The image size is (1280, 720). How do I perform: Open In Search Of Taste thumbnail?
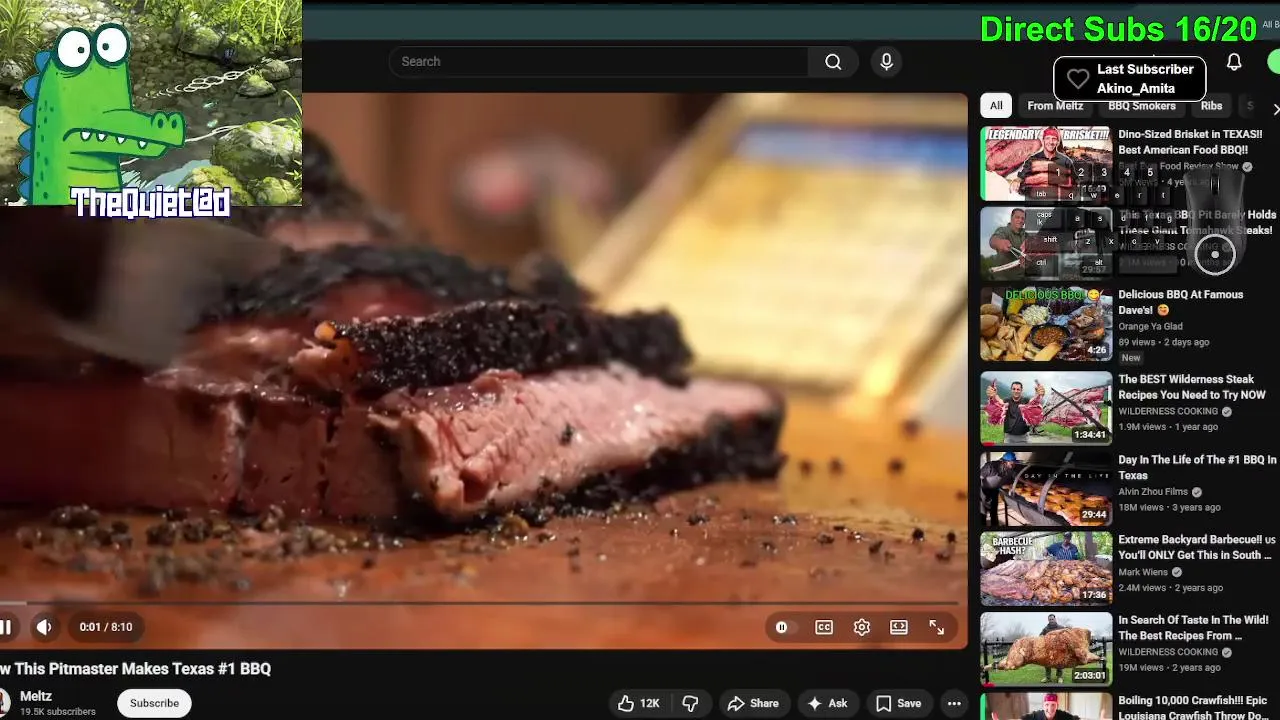click(x=1046, y=649)
